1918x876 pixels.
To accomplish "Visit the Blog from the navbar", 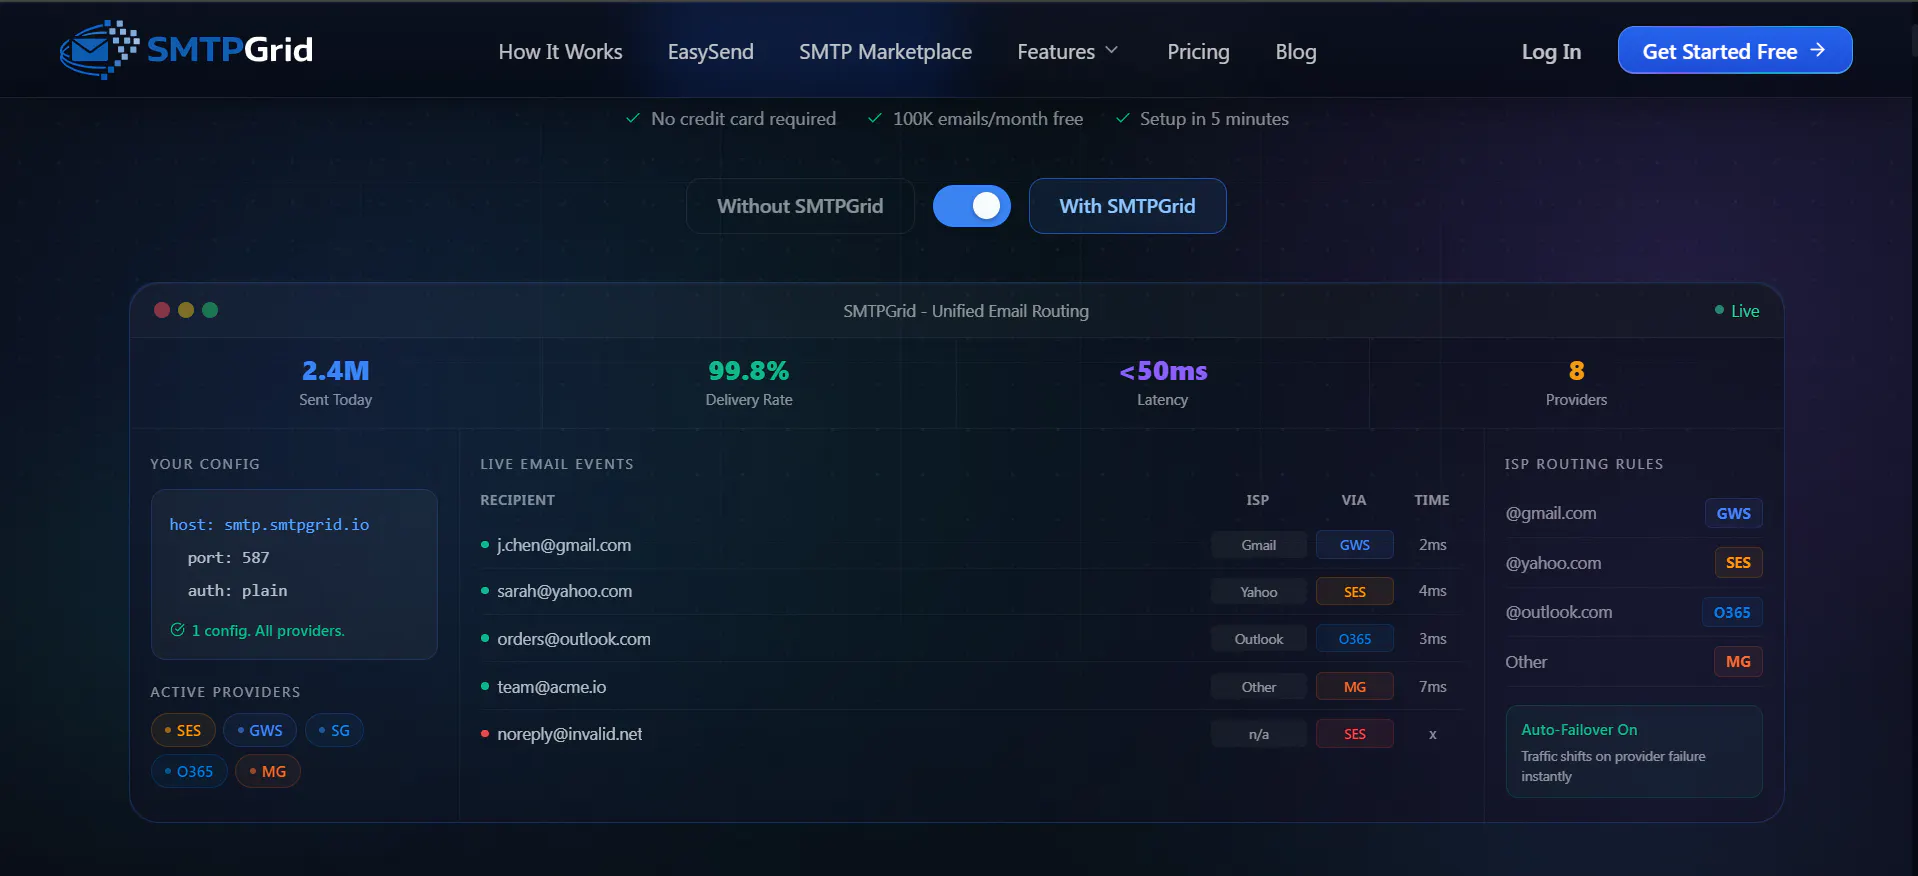I will tap(1296, 52).
